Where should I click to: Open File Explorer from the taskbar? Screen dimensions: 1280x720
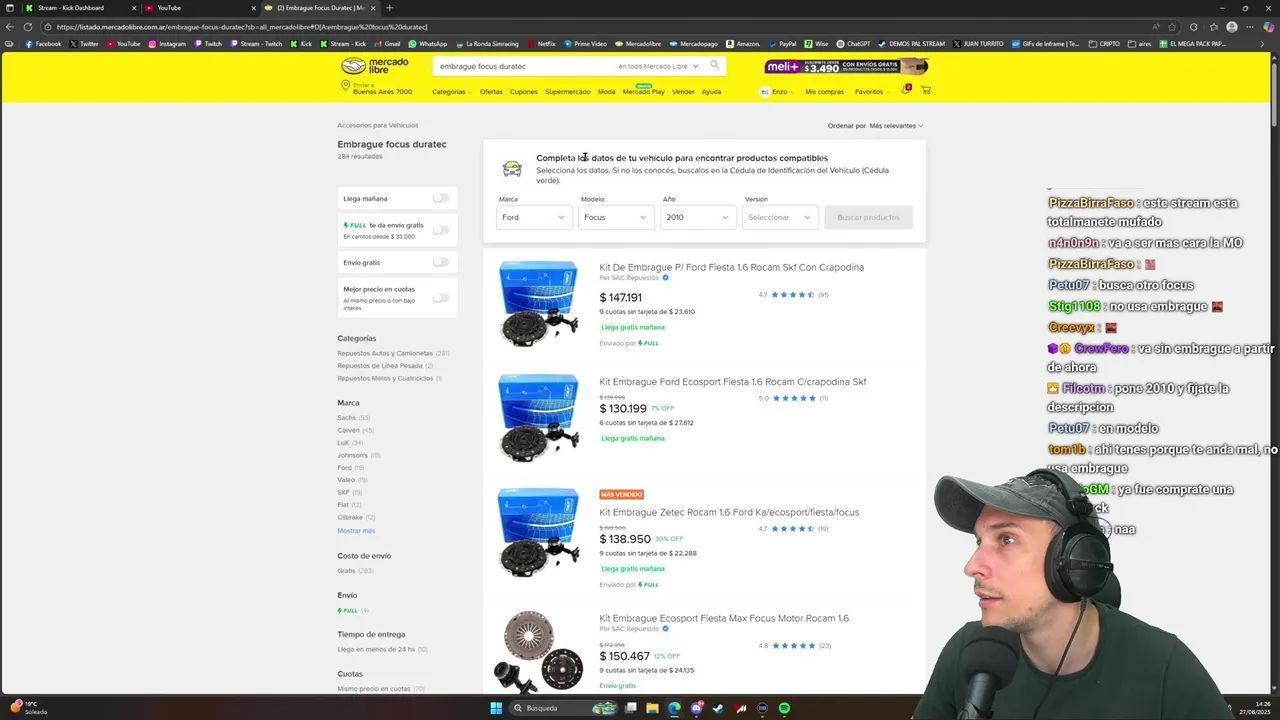652,708
